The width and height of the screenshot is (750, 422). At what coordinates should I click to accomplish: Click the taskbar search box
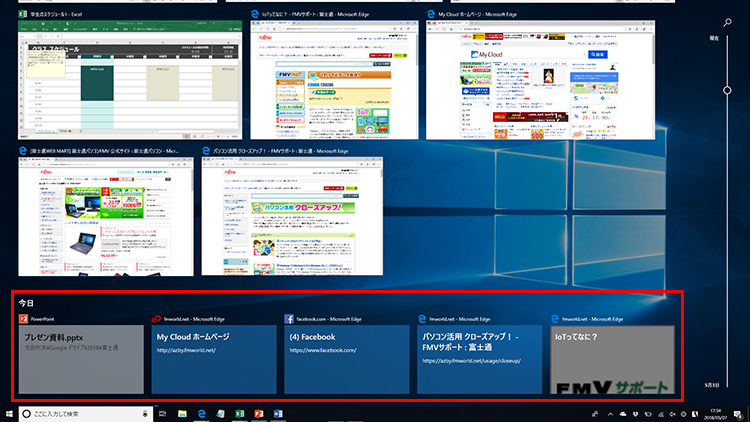80,413
